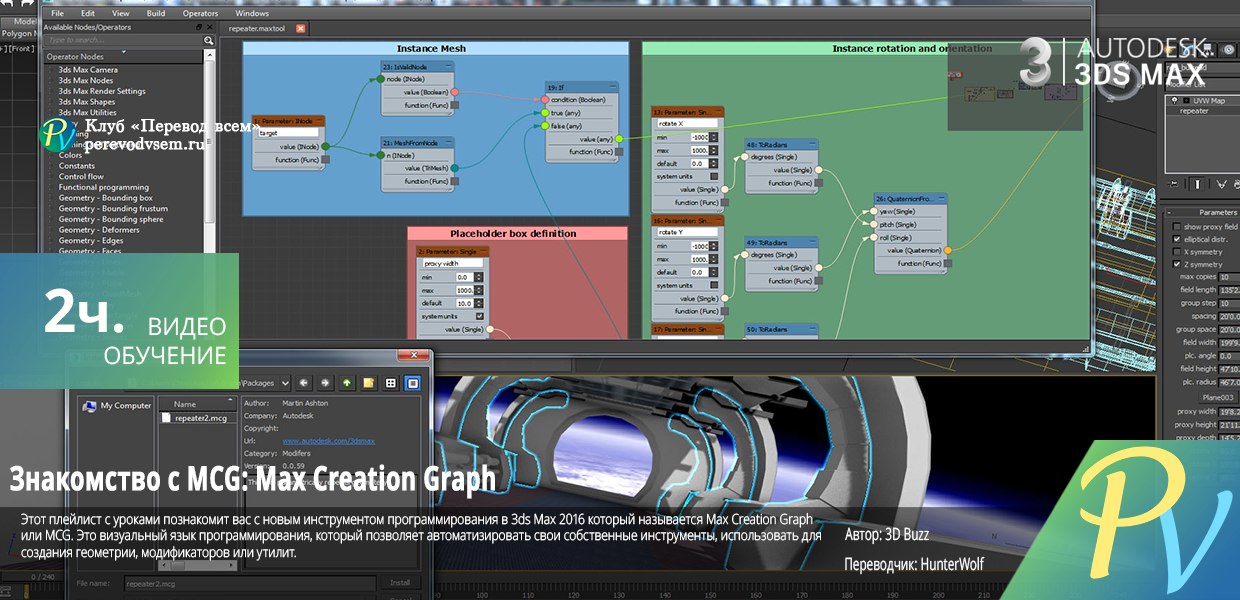Click the Parameter: INode value (INode) output connector
Screen dimensions: 1240x600
[325, 146]
